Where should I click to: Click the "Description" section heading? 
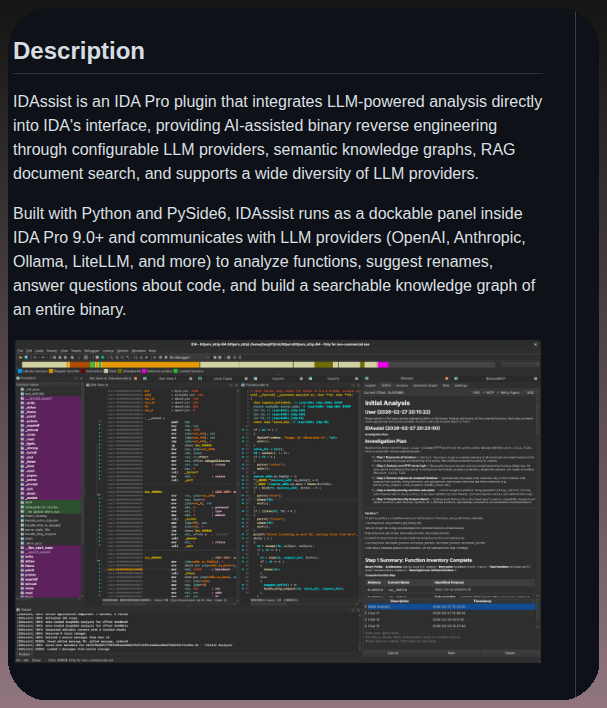tap(79, 51)
